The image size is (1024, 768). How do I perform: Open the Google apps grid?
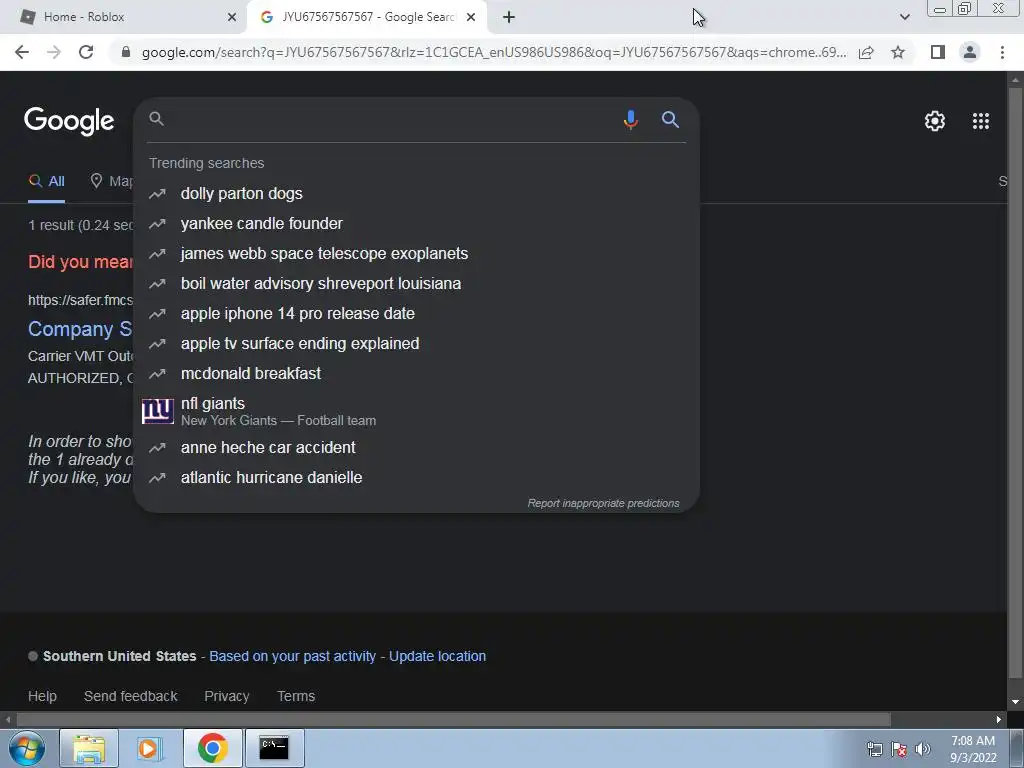(x=980, y=121)
